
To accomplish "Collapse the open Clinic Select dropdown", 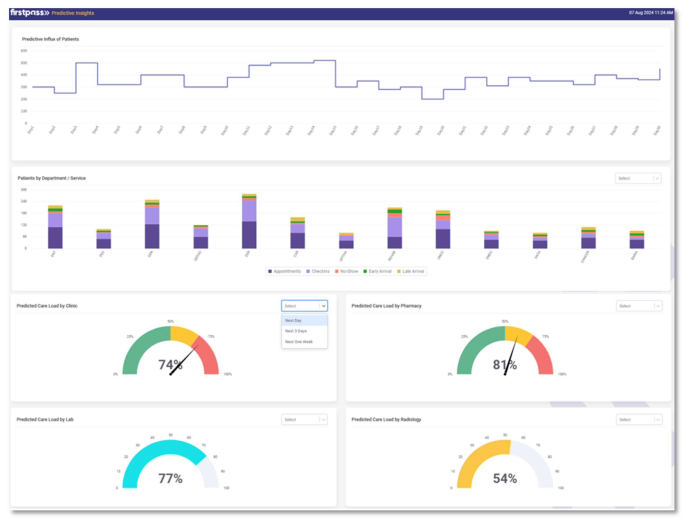I will [304, 306].
